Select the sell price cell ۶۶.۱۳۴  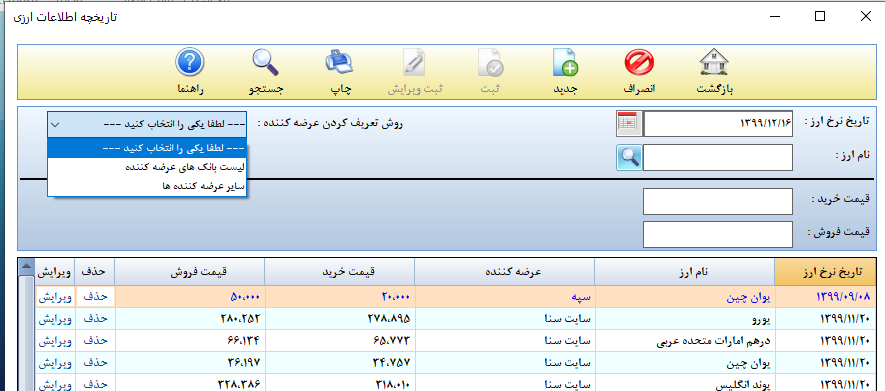(x=190, y=341)
